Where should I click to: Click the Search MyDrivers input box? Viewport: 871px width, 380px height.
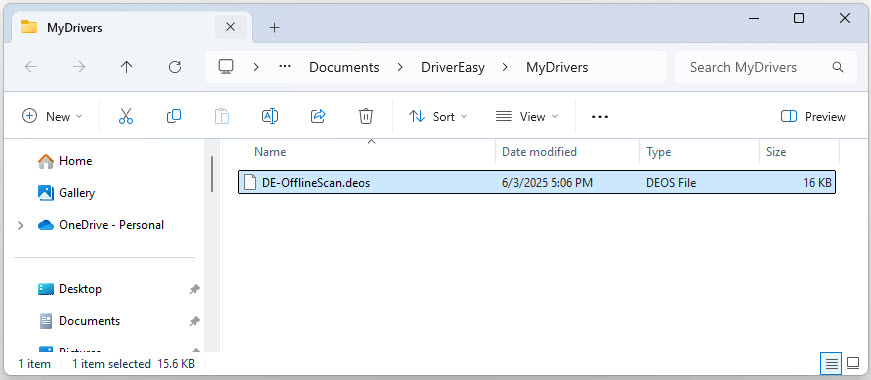[766, 67]
